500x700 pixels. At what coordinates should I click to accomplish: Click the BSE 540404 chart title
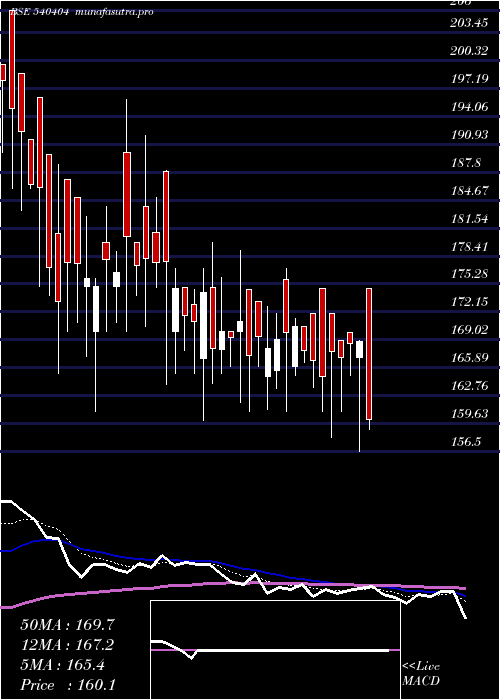click(82, 12)
